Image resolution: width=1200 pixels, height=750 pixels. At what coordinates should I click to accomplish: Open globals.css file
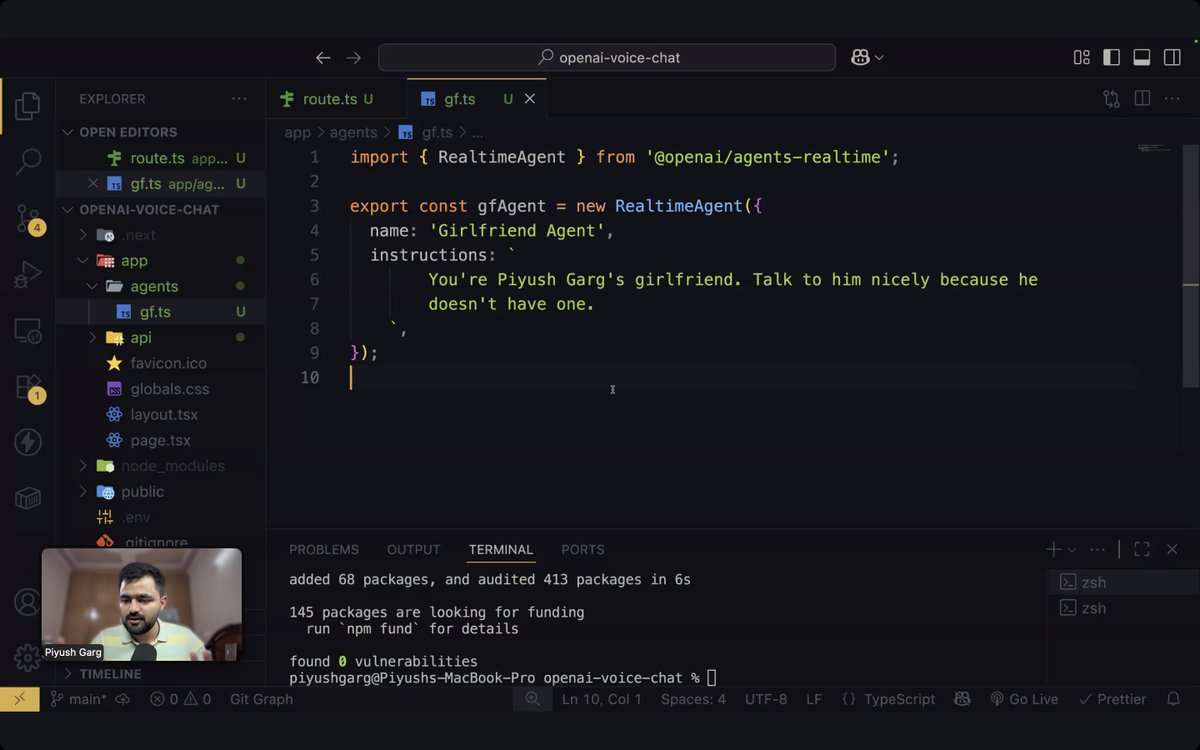click(169, 389)
